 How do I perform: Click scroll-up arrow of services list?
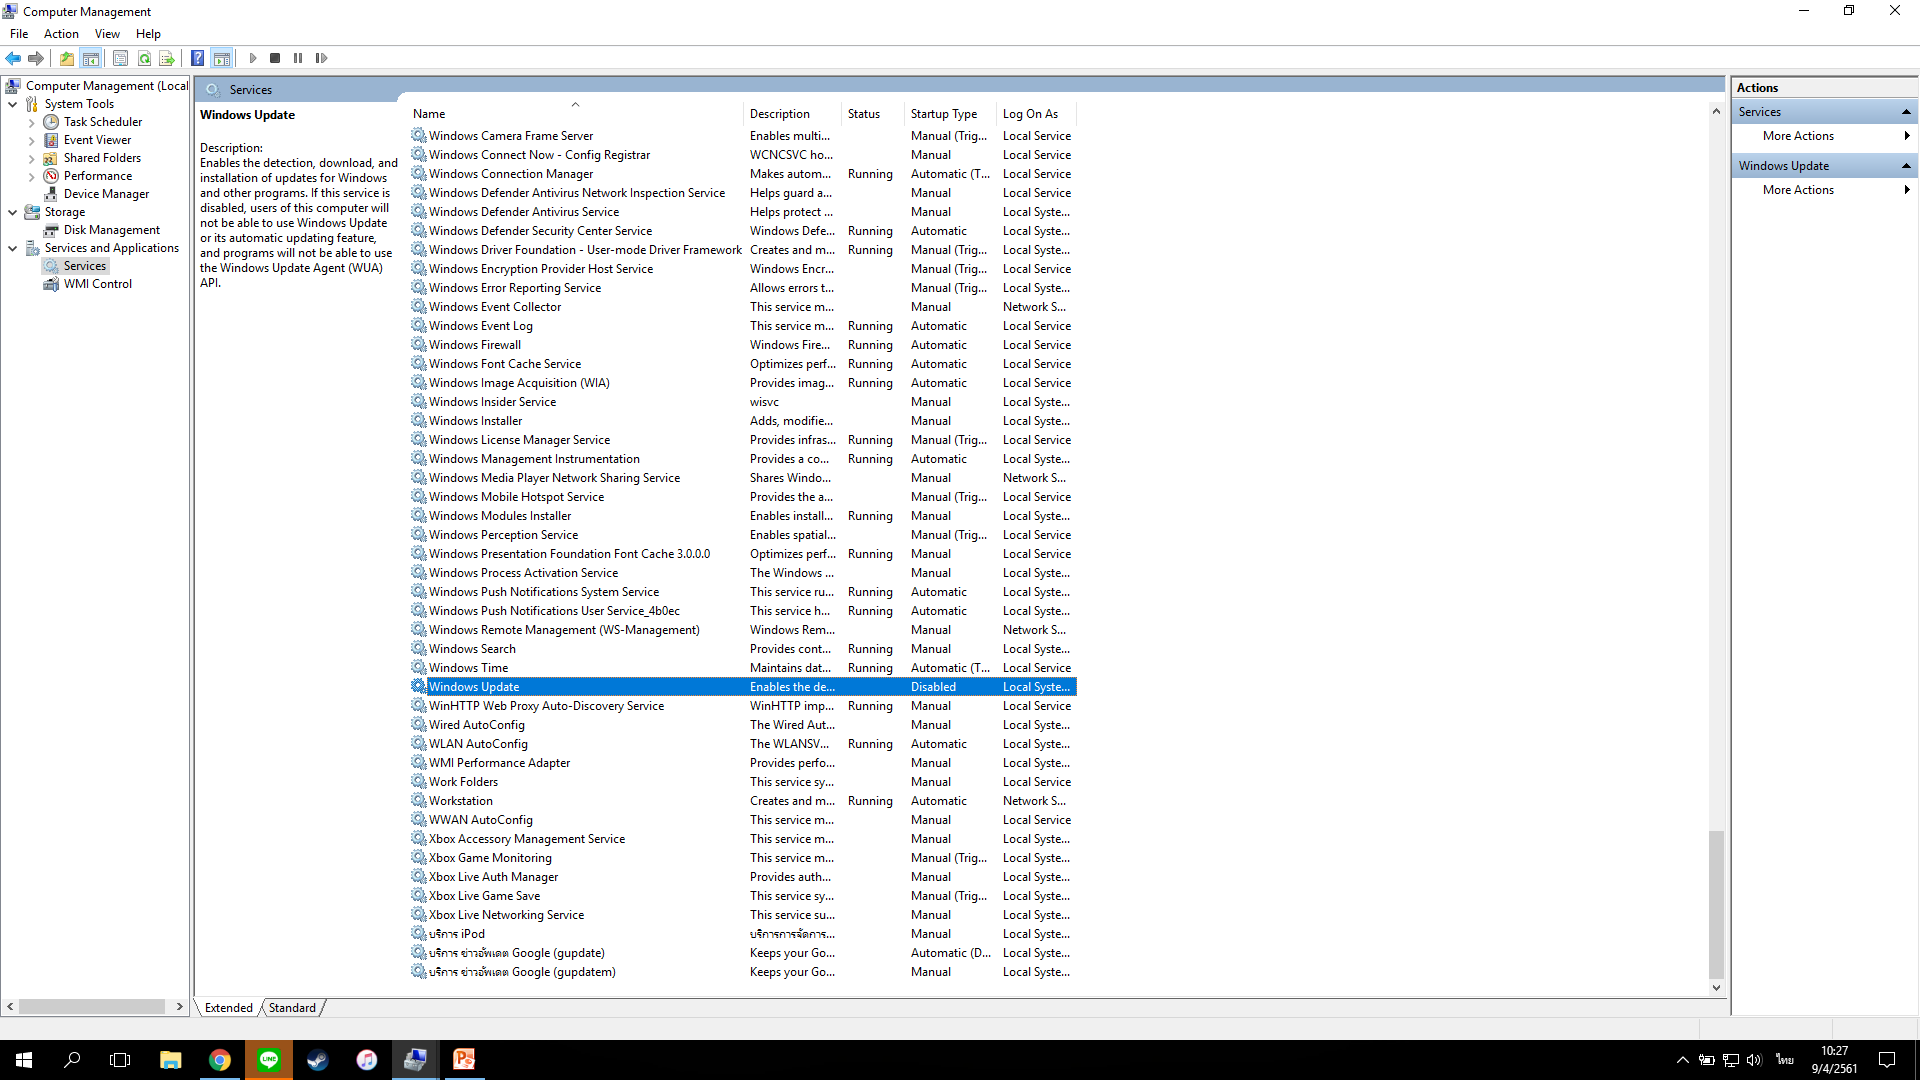click(x=1716, y=111)
